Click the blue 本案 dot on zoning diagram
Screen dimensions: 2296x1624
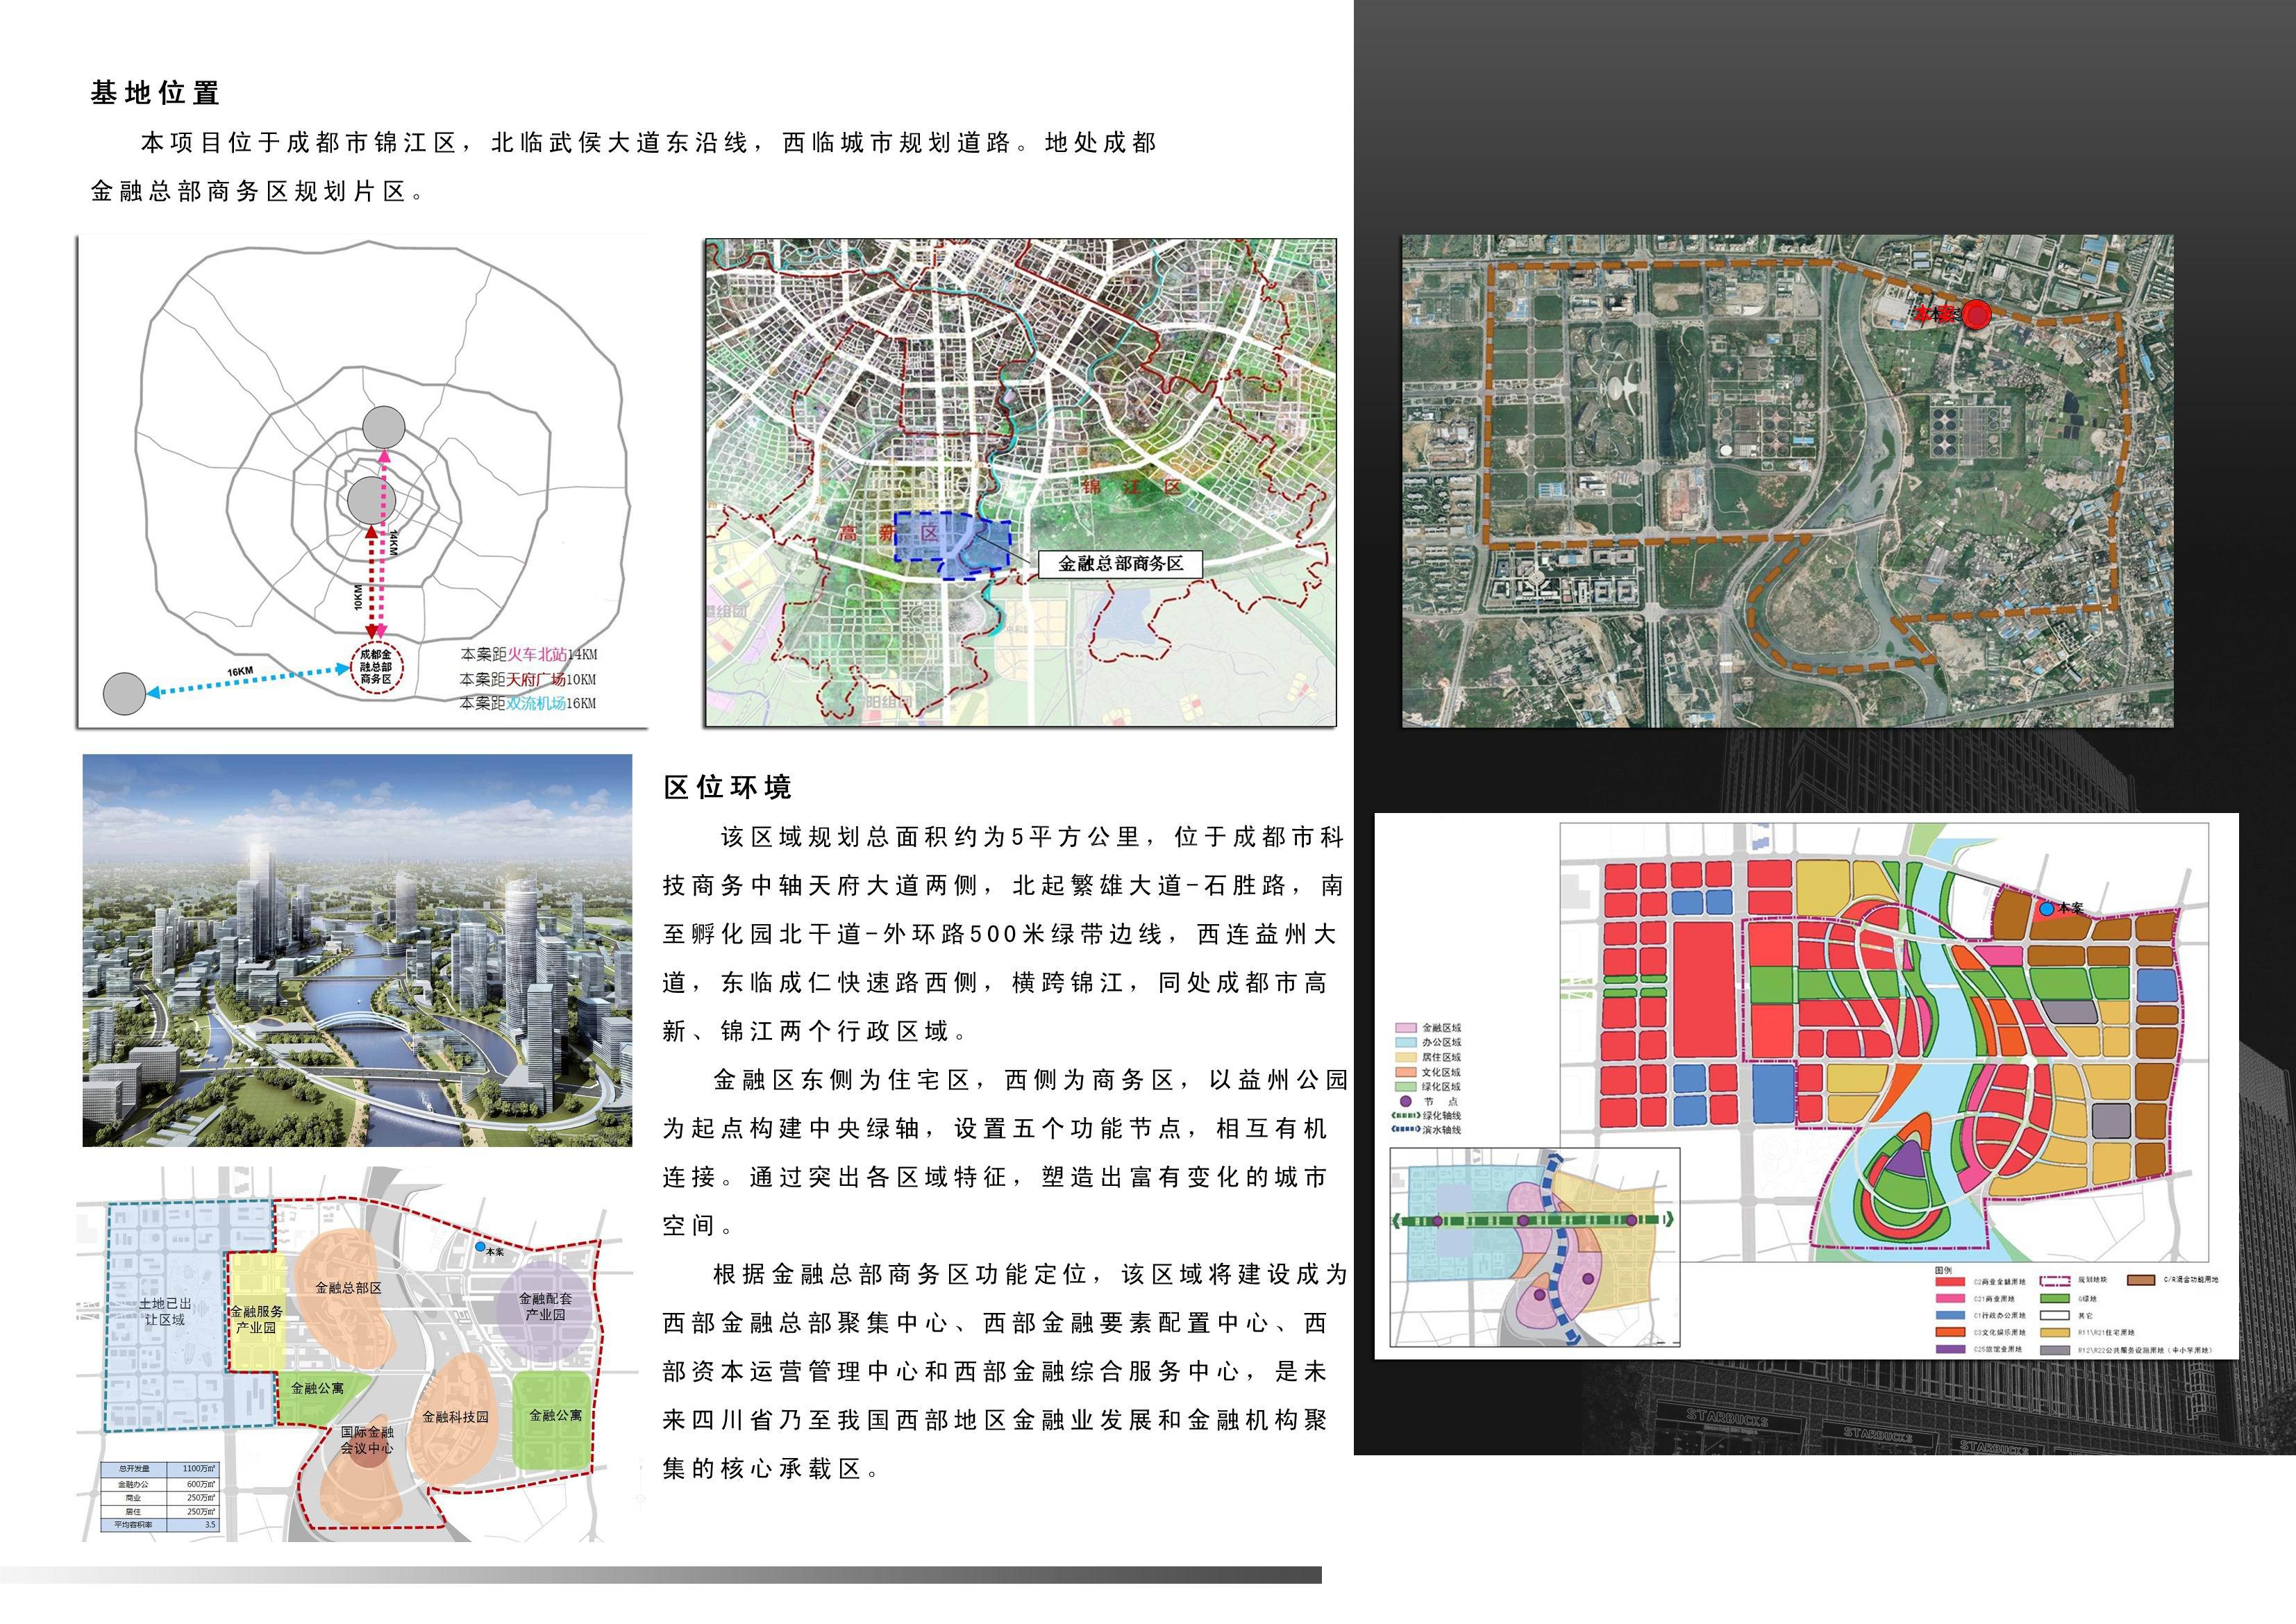point(481,1247)
